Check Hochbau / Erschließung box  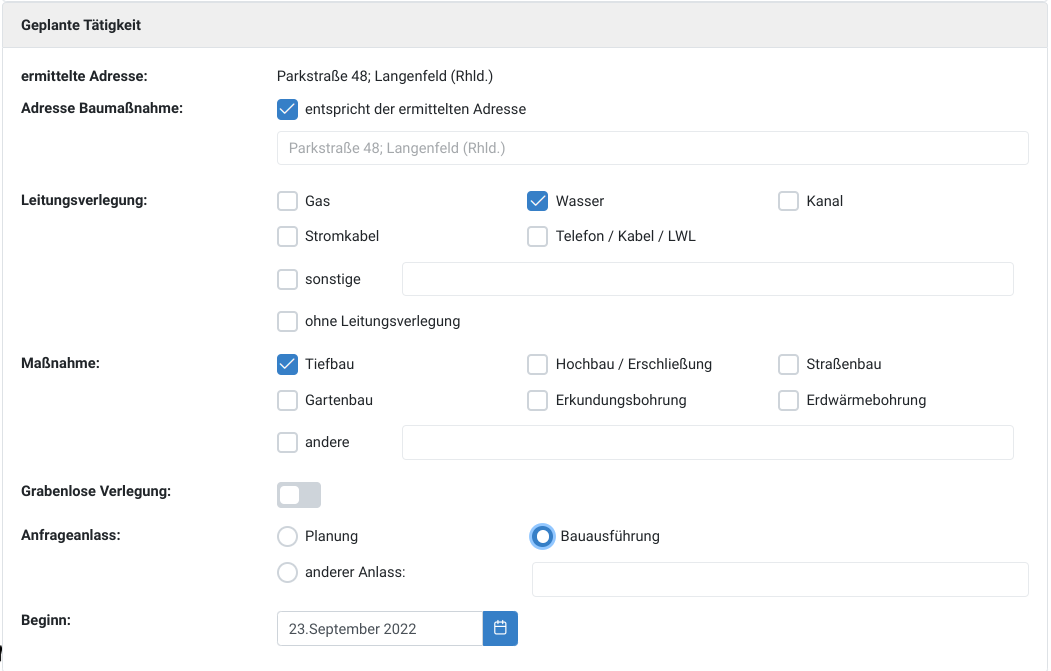(x=538, y=364)
